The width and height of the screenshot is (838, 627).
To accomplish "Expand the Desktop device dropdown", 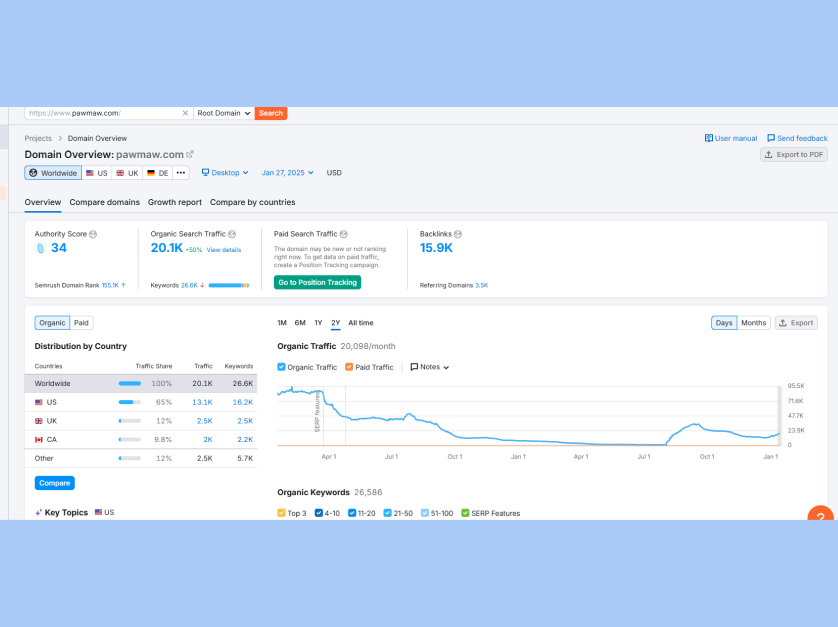I will tap(225, 173).
